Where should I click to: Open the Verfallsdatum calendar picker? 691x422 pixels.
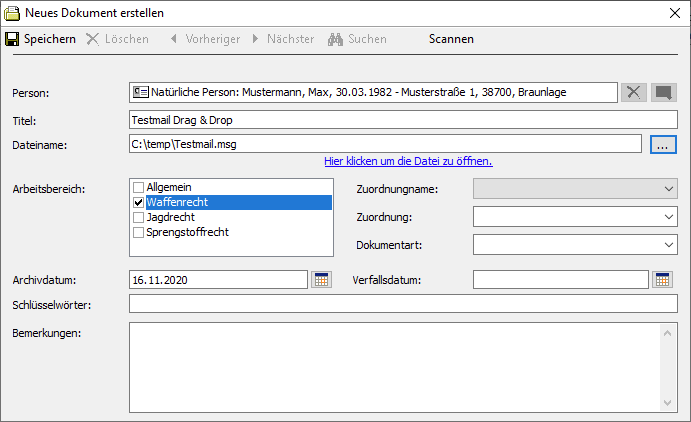click(663, 279)
